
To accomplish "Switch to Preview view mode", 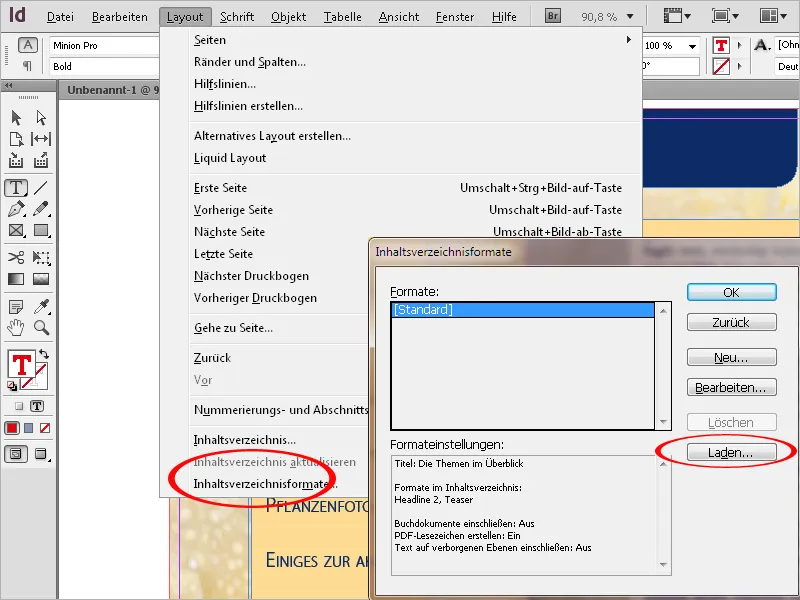I will point(41,454).
